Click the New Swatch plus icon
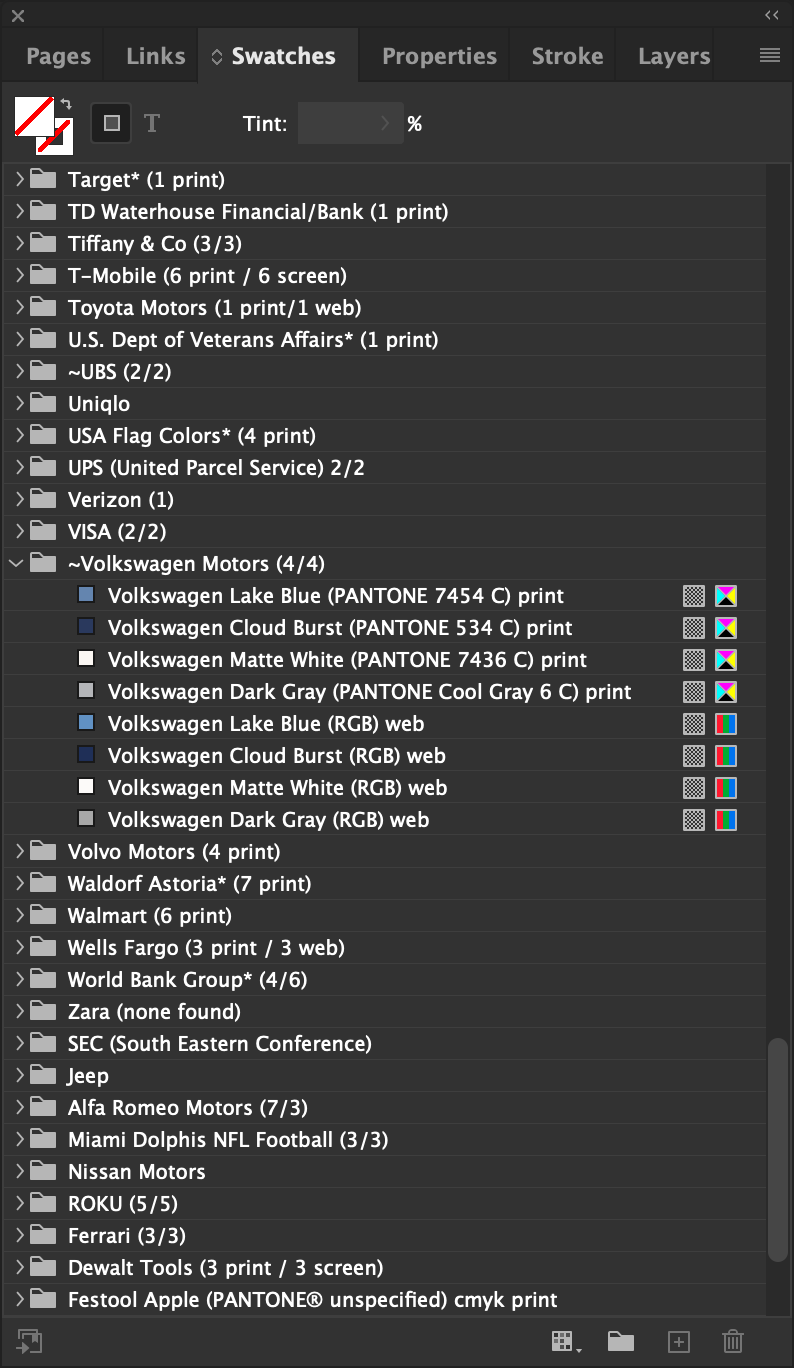This screenshot has width=794, height=1368. tap(679, 1341)
